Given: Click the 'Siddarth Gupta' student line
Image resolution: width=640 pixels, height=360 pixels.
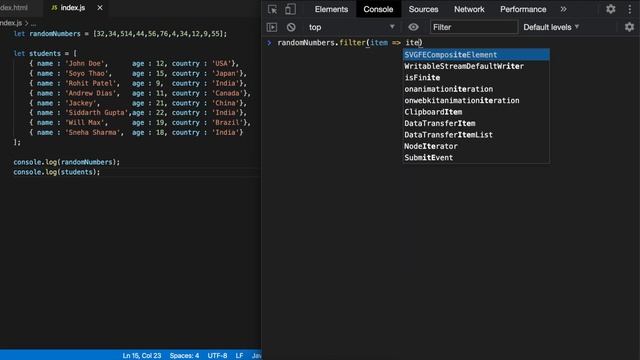Looking at the screenshot, I should point(138,113).
